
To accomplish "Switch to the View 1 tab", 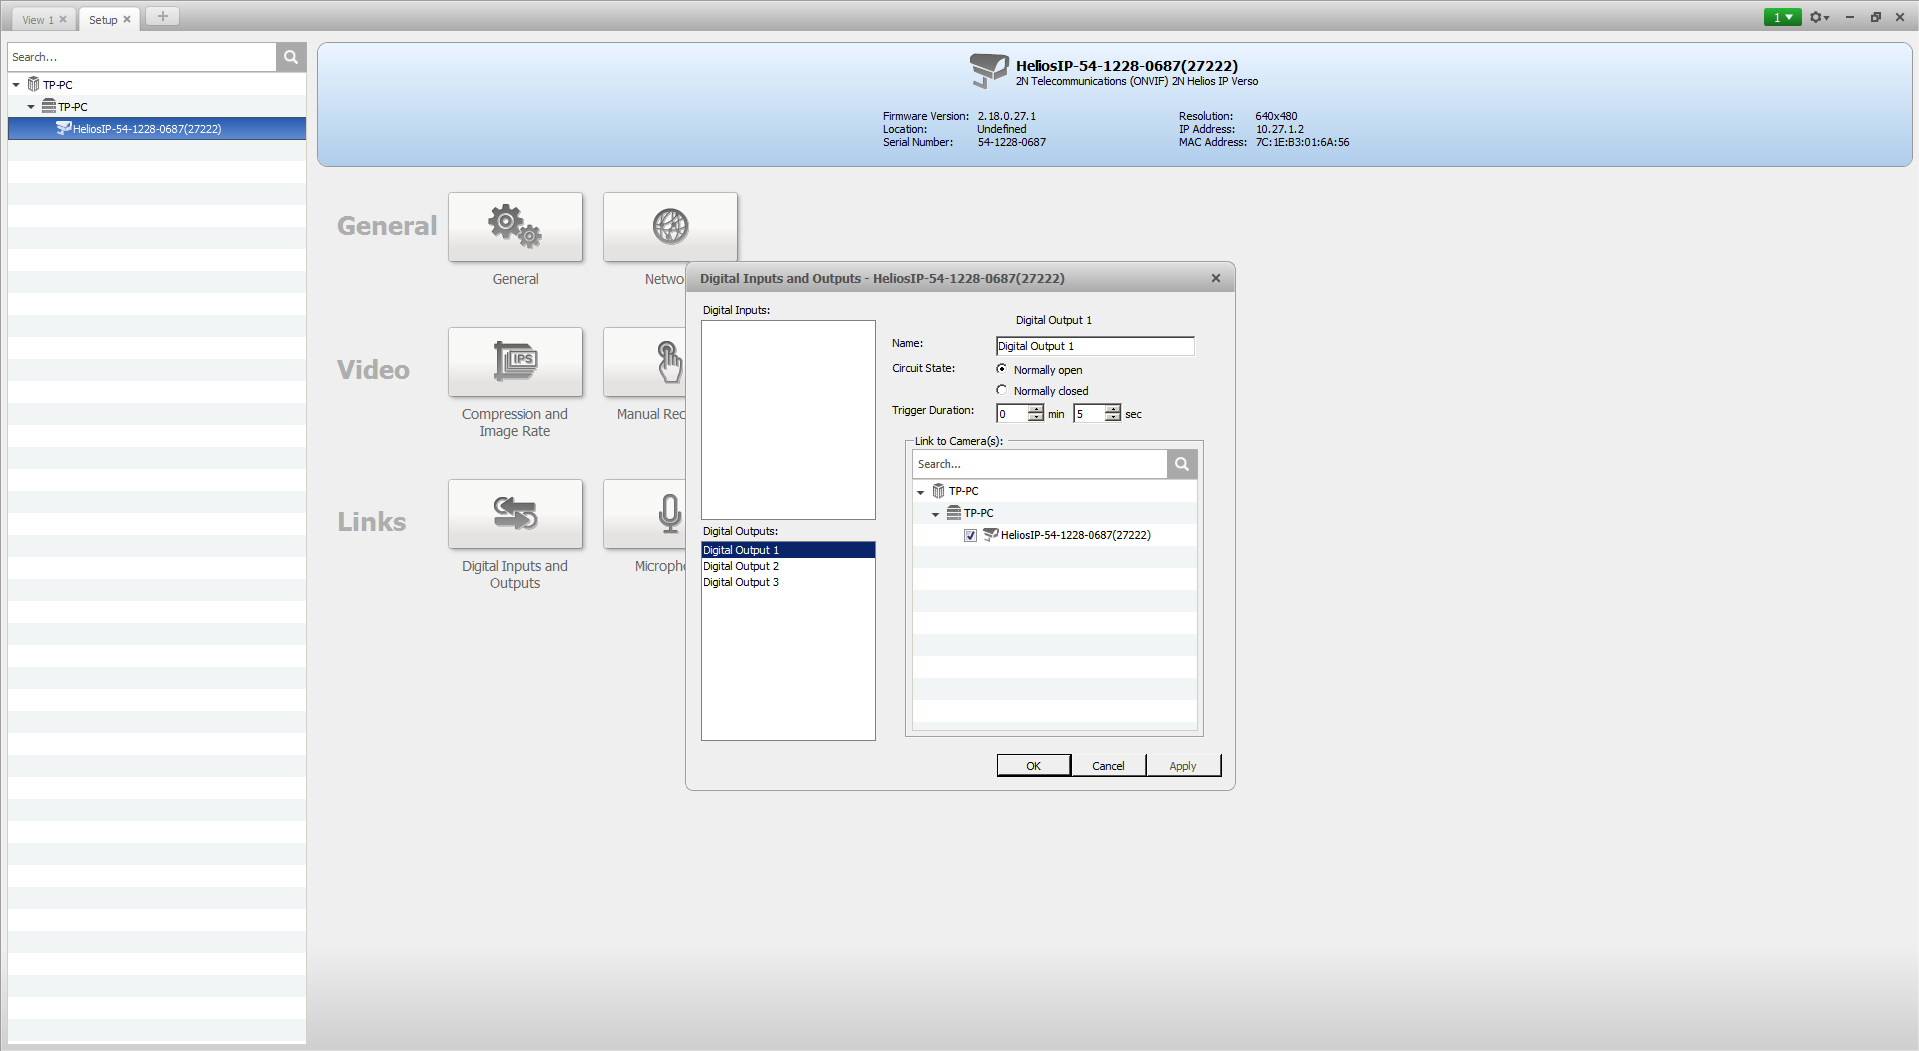I will click(38, 20).
